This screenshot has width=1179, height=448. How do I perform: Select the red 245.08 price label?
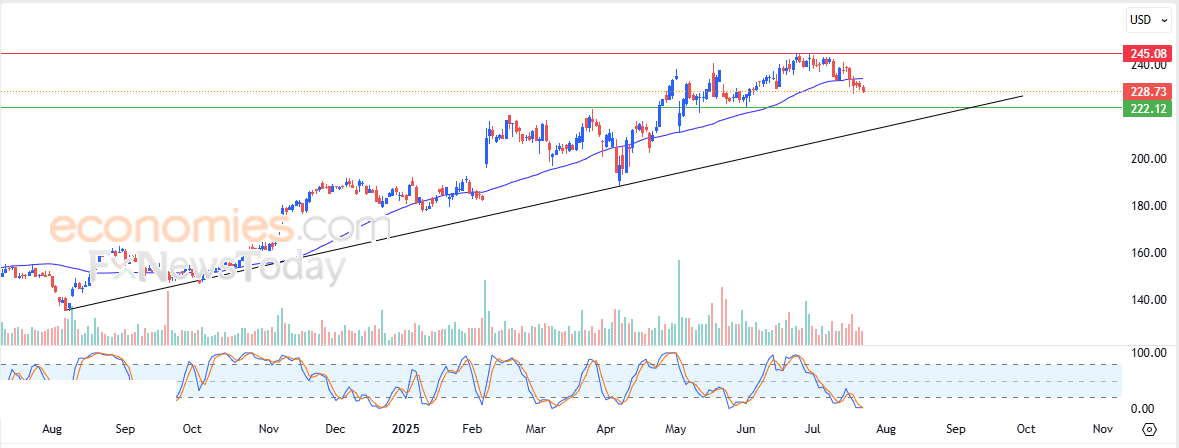(1147, 54)
